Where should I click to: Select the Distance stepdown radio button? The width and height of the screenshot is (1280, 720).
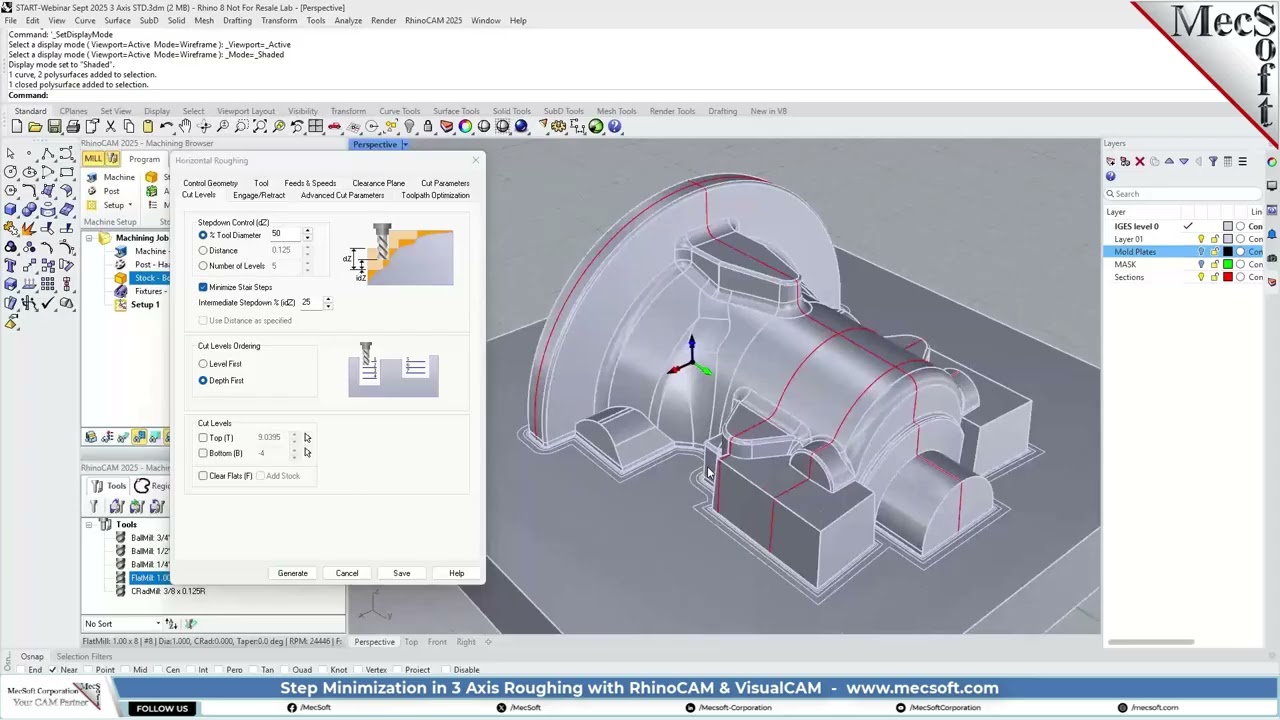203,250
